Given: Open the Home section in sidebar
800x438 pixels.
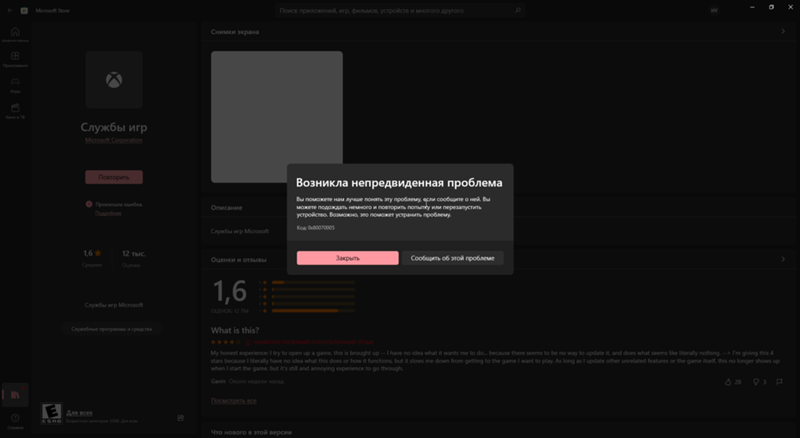Looking at the screenshot, I should [15, 34].
